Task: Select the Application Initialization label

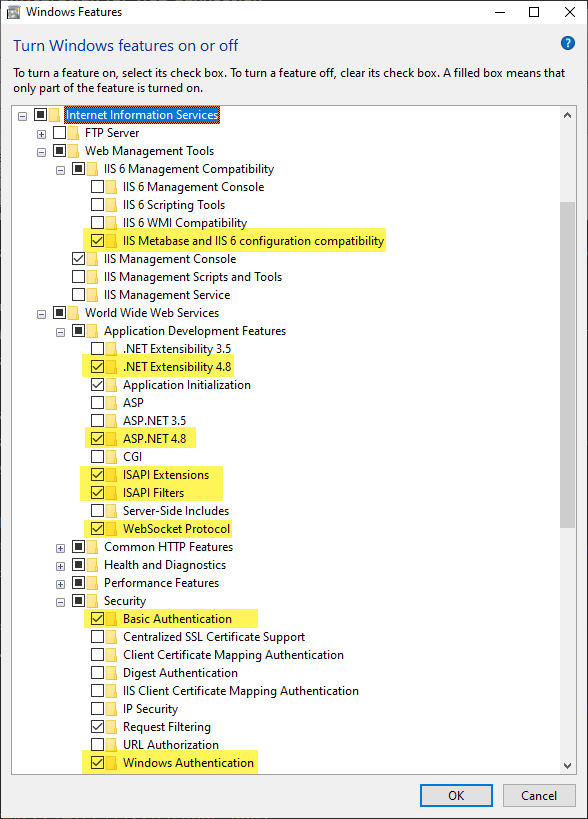Action: click(x=186, y=385)
